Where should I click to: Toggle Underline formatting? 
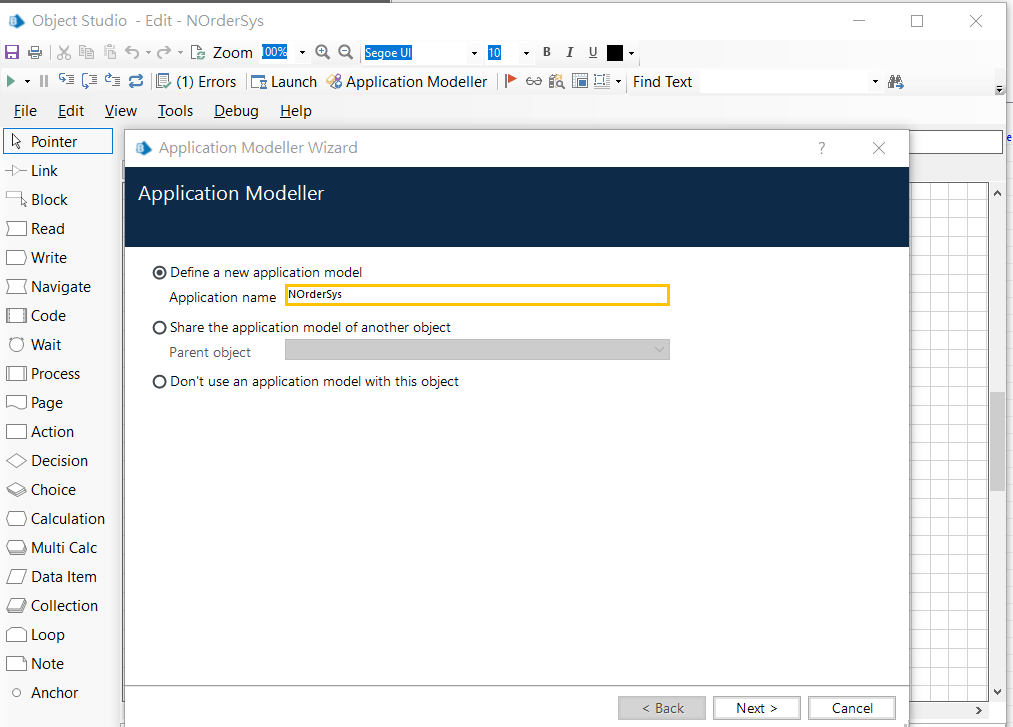[x=592, y=52]
